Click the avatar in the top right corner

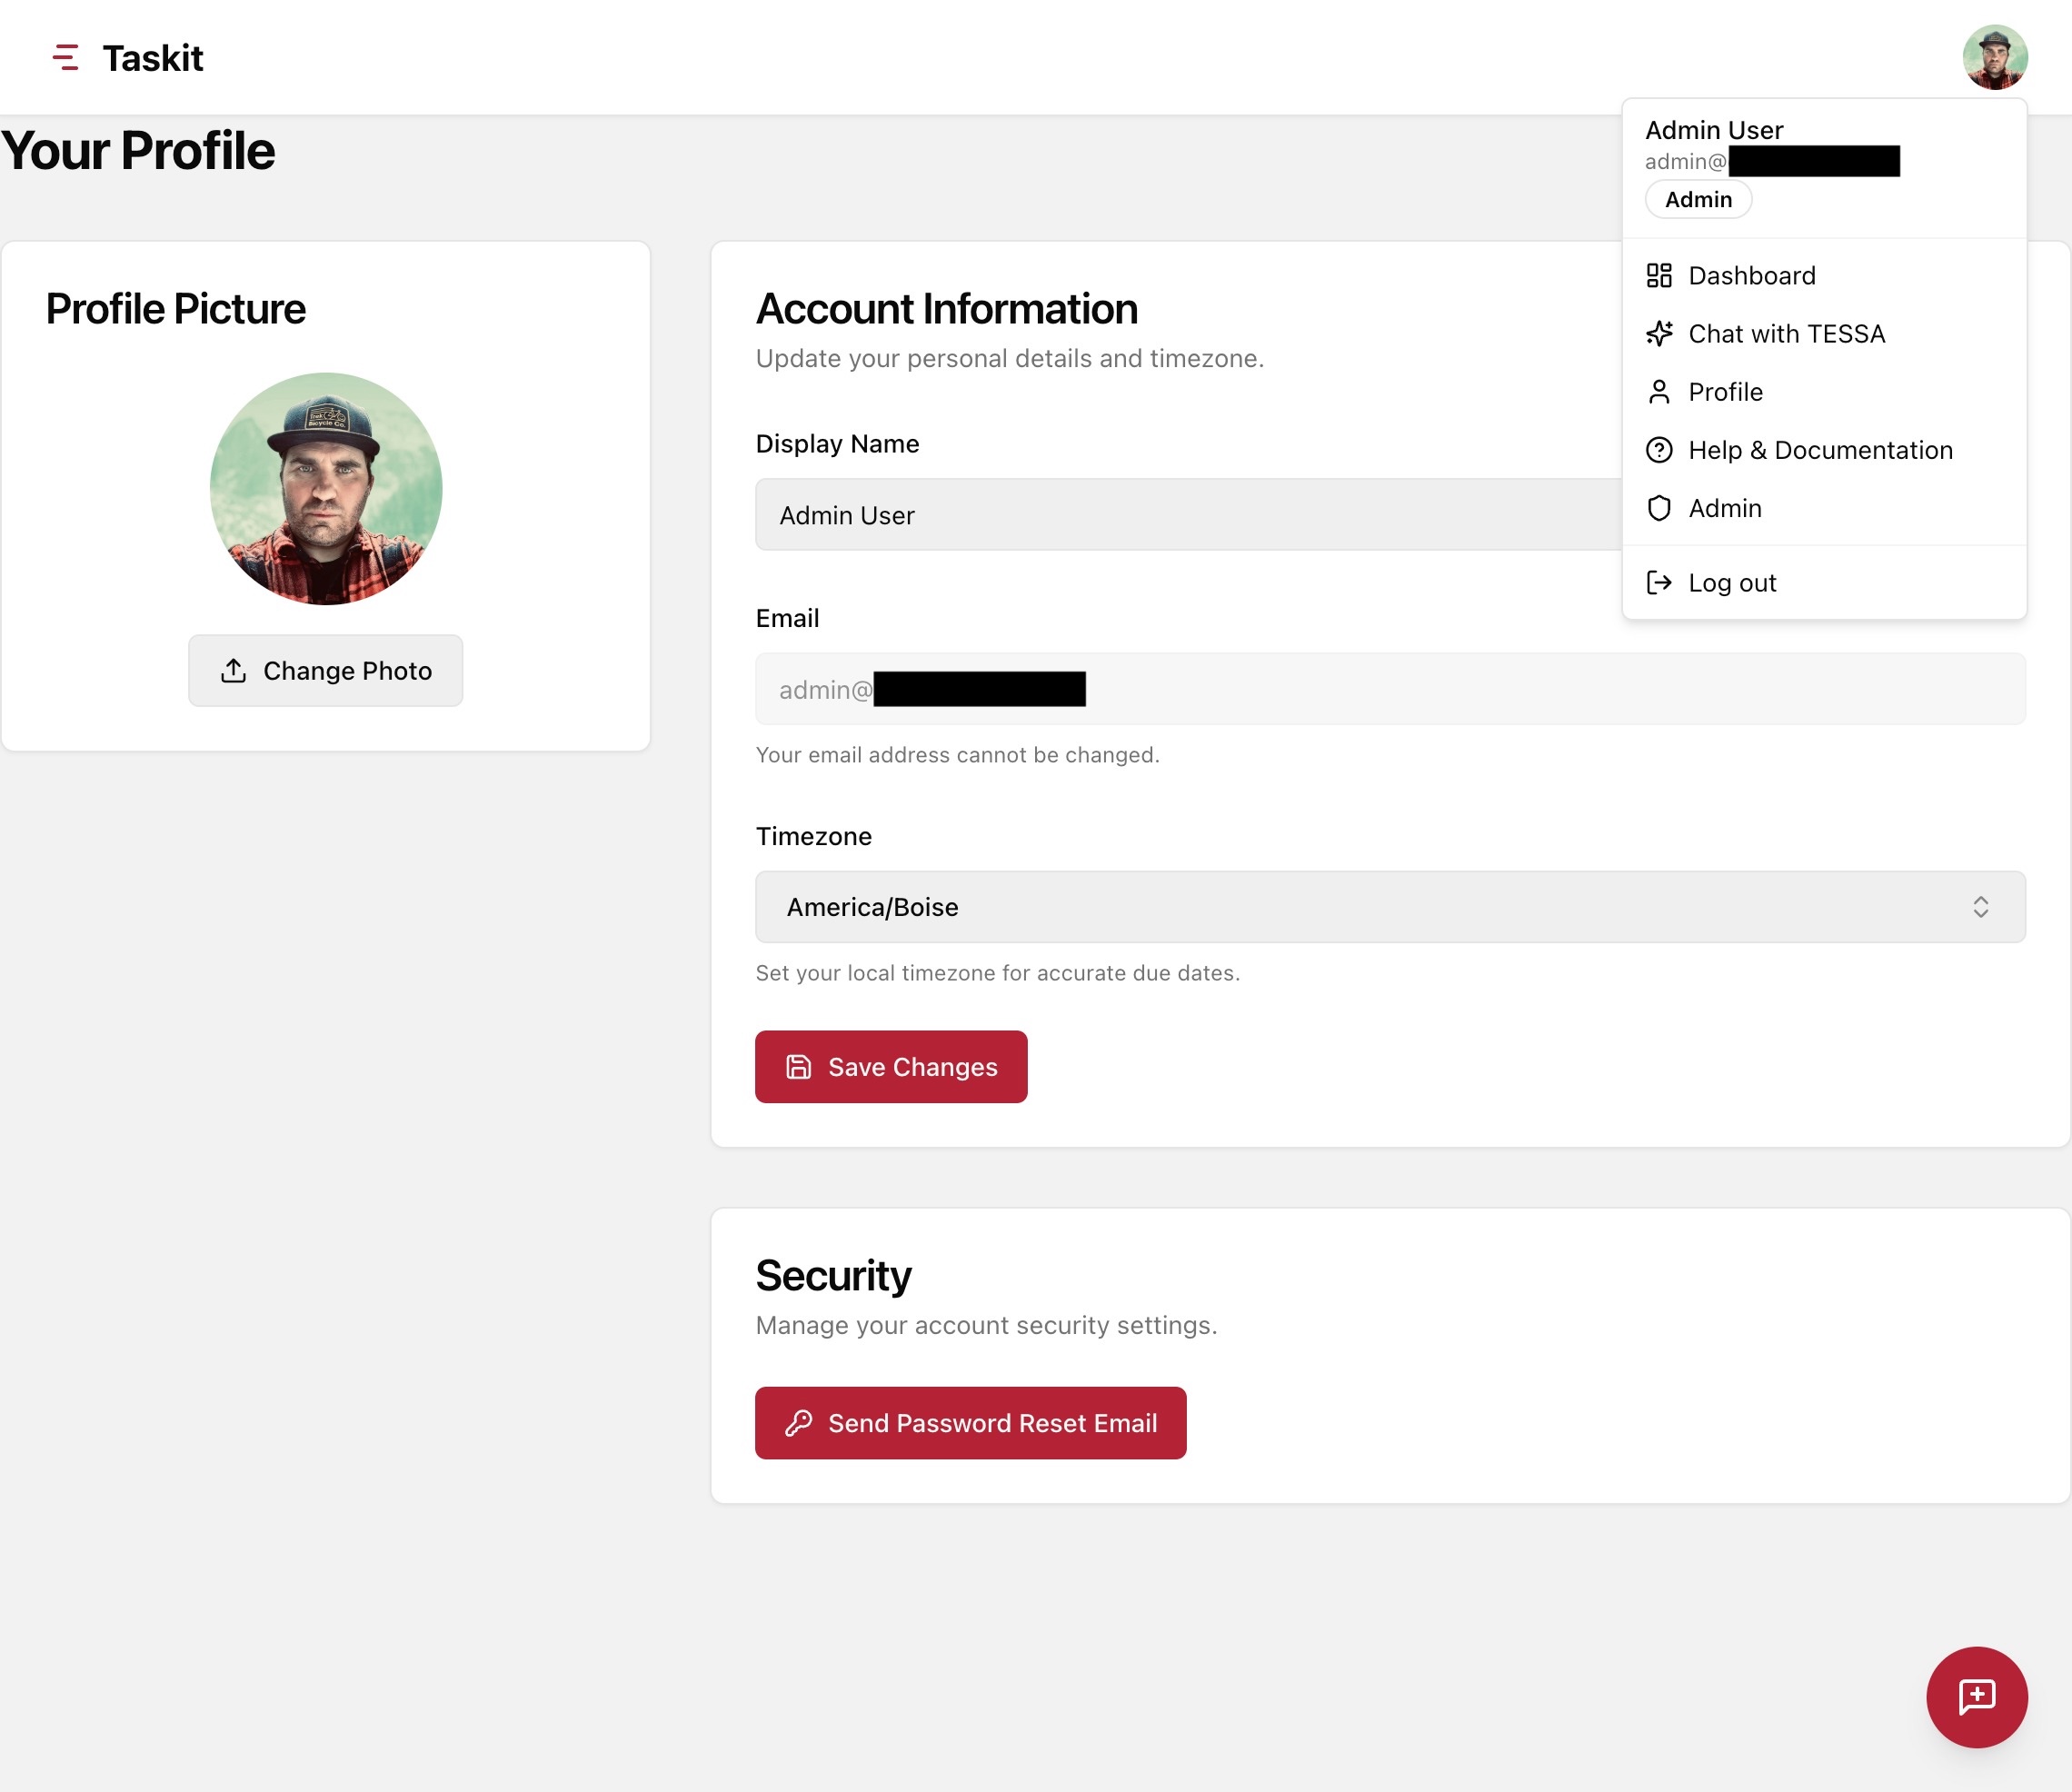pyautogui.click(x=1995, y=57)
